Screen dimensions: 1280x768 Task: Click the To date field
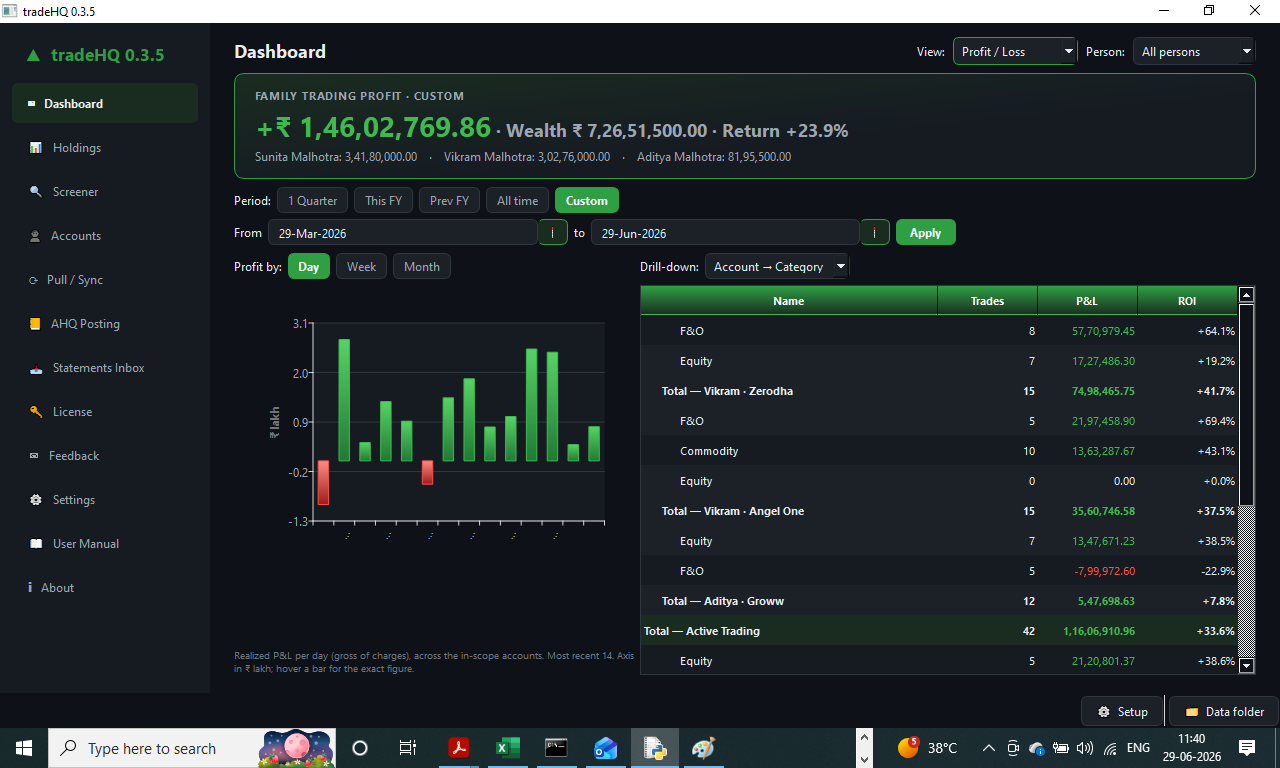pyautogui.click(x=726, y=233)
